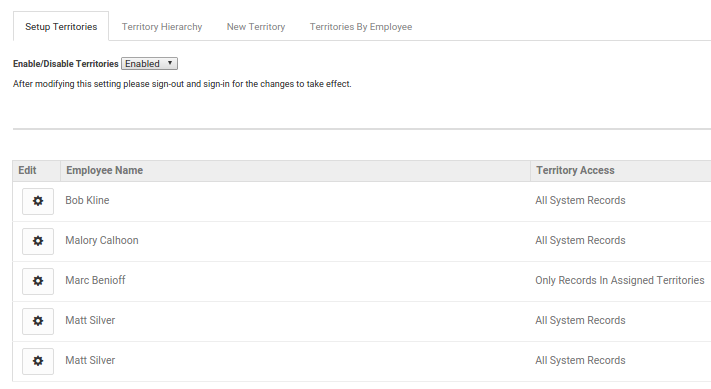Click Bob Kline's All System Records cell
Image resolution: width=711 pixels, height=389 pixels.
point(580,200)
